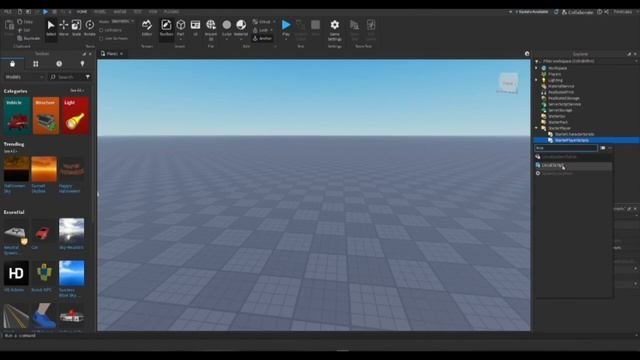Select the Happy Halloween trending thumbnail

click(x=72, y=169)
